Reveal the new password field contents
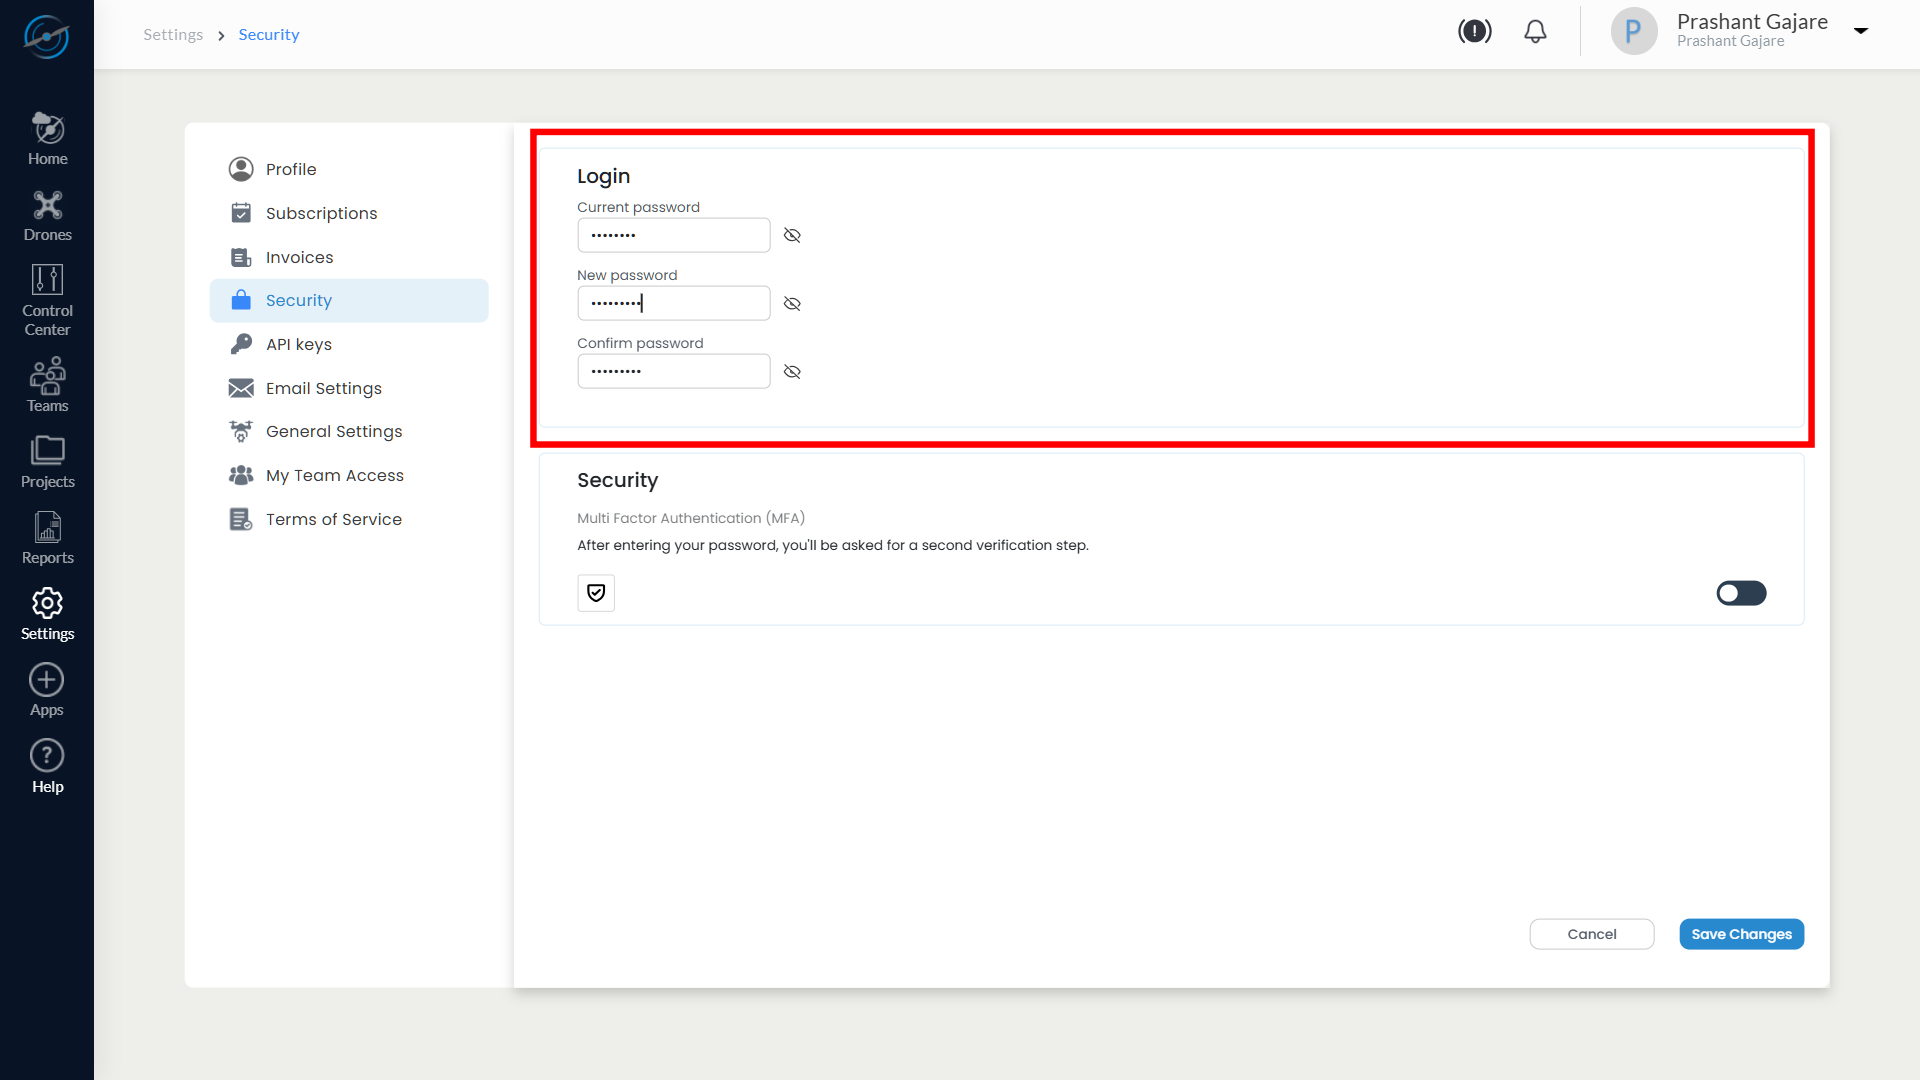 (792, 303)
